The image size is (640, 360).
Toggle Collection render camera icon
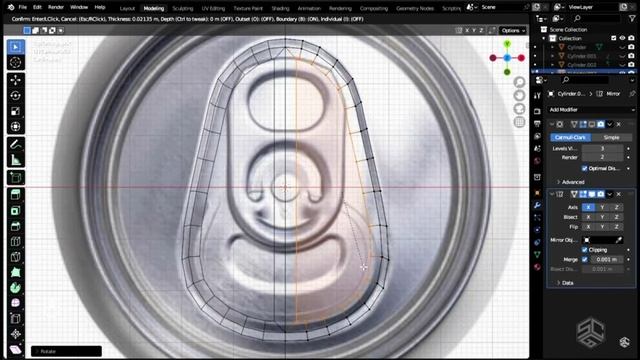click(x=631, y=38)
